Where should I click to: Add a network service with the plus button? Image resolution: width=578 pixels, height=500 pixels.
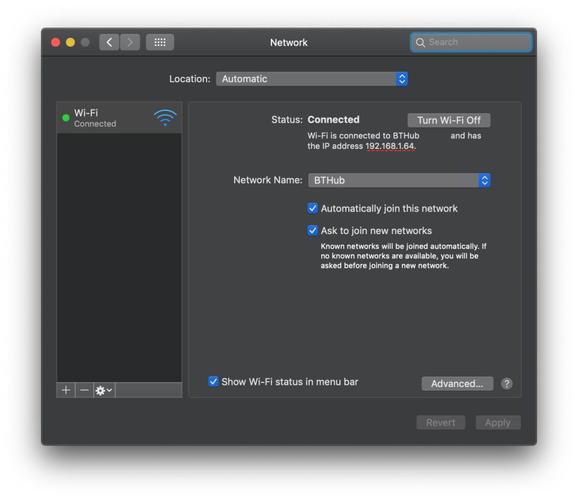tap(66, 390)
